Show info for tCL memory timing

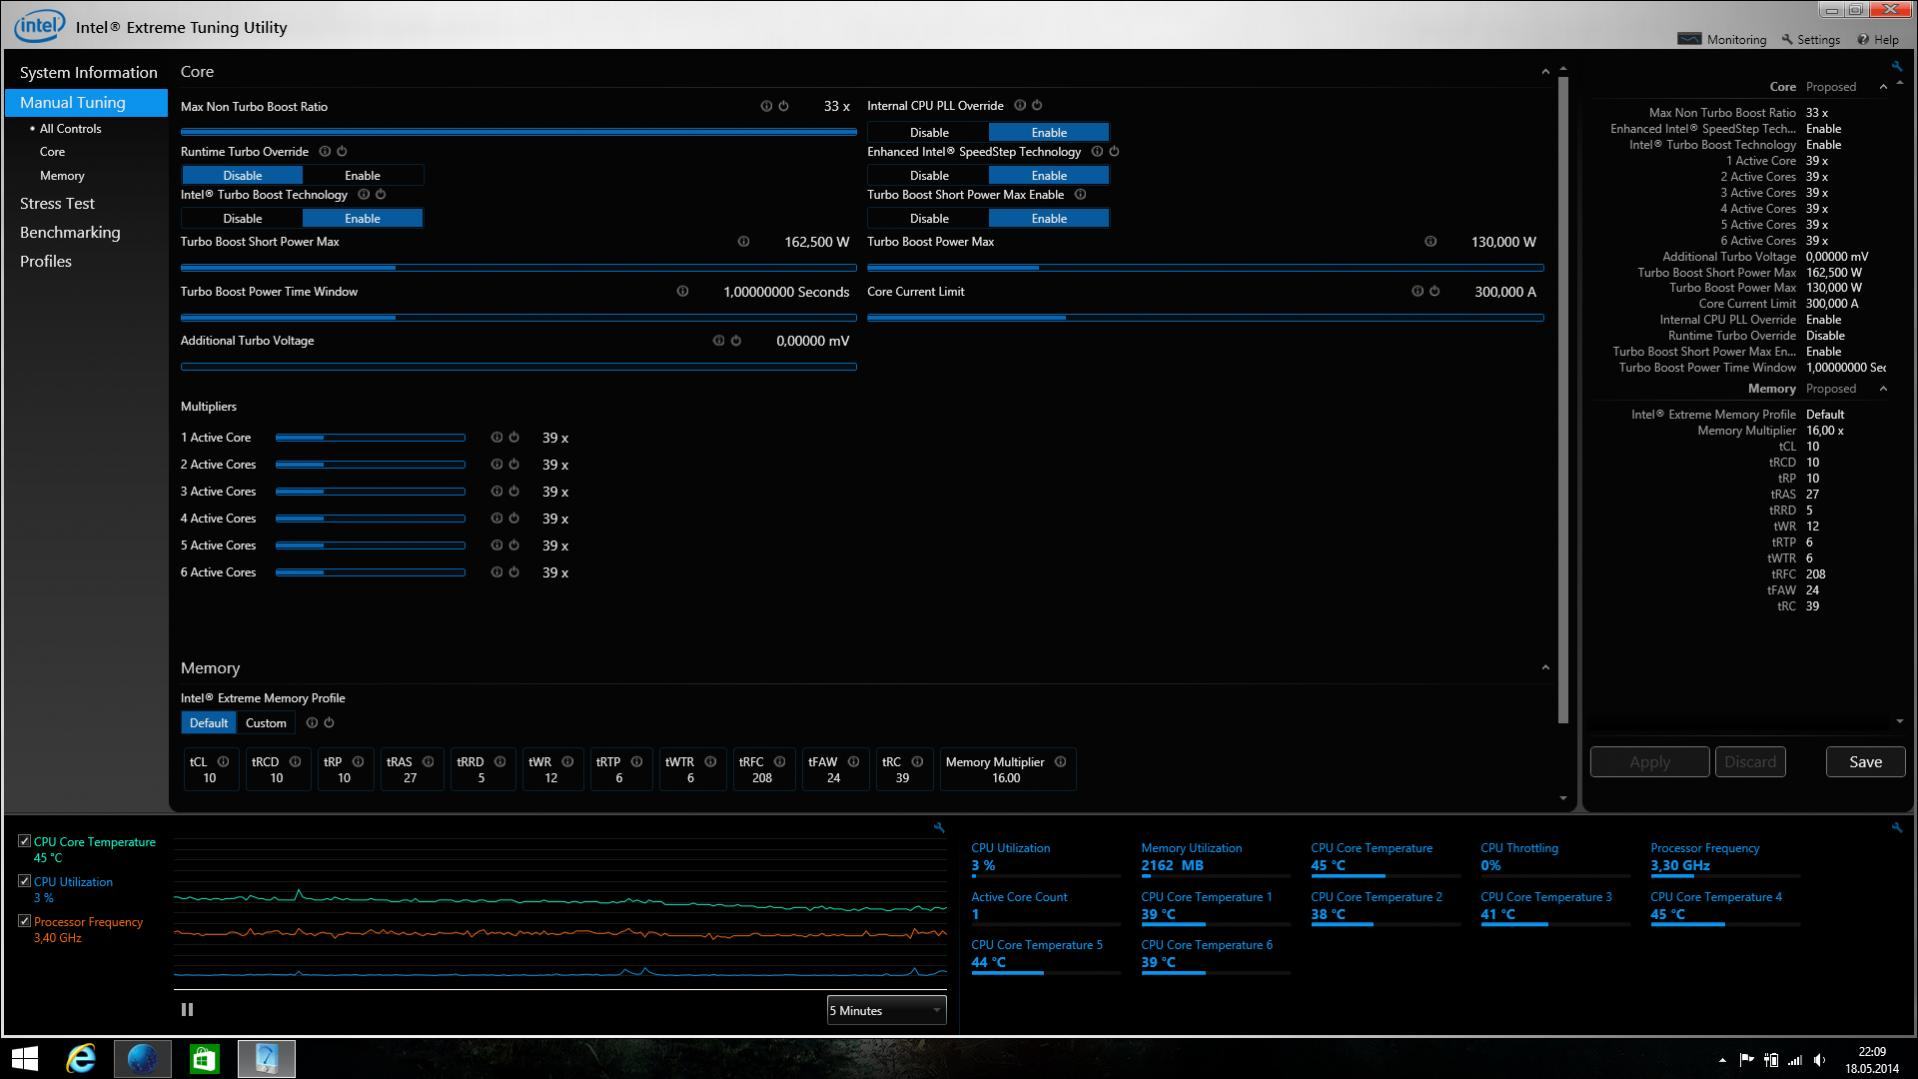(223, 762)
